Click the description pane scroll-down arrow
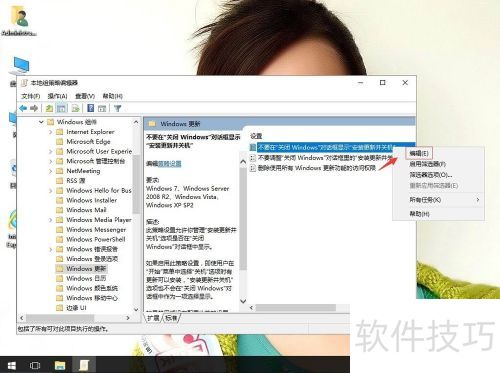500x373 pixels. (x=243, y=301)
